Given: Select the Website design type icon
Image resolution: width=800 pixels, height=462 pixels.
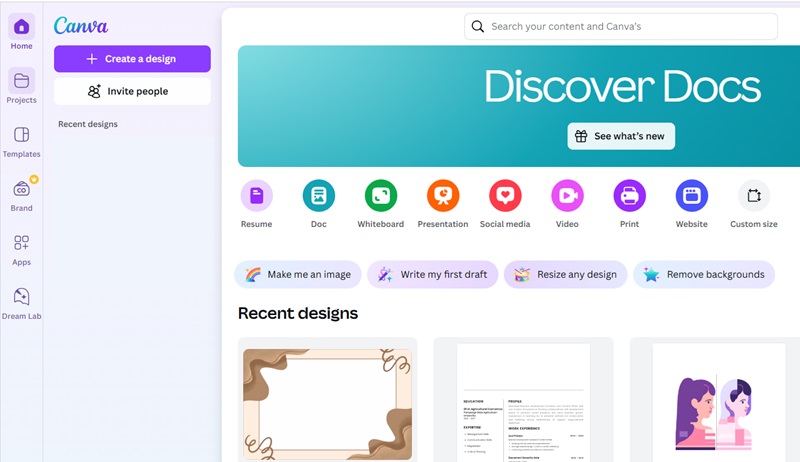Looking at the screenshot, I should (692, 195).
